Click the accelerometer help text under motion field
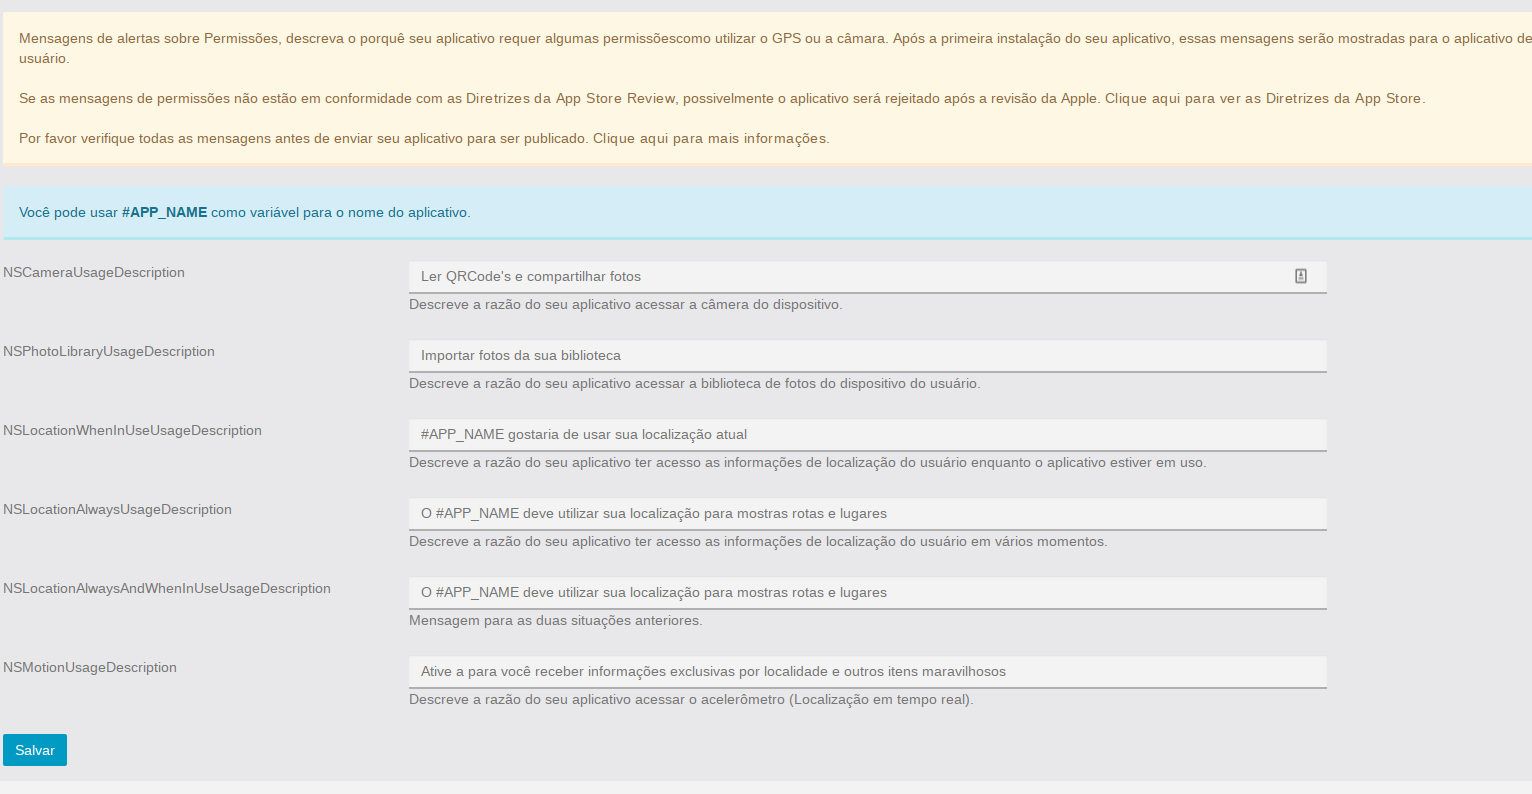1532x794 pixels. pyautogui.click(x=691, y=699)
